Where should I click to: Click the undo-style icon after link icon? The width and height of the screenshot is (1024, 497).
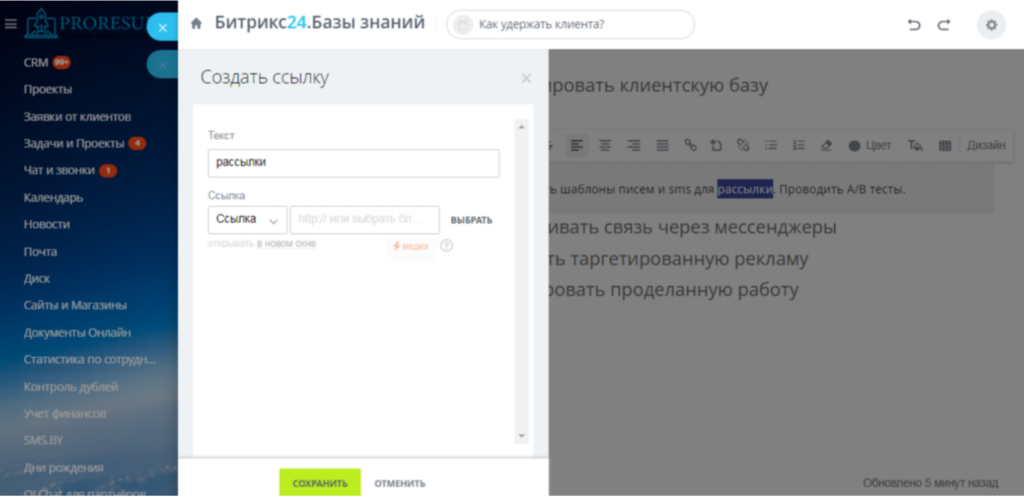click(716, 145)
